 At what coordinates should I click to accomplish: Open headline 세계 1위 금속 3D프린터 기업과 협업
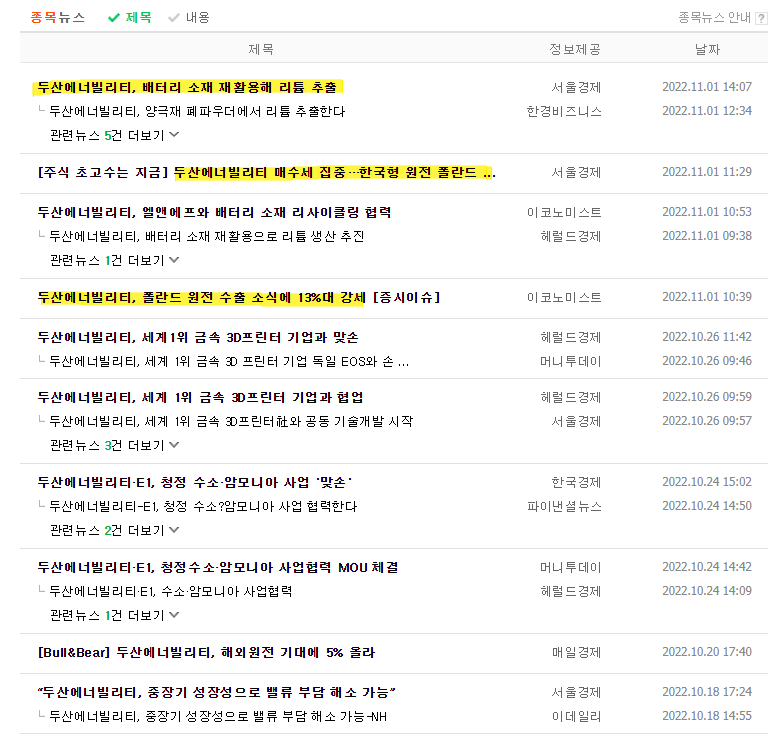[x=200, y=397]
